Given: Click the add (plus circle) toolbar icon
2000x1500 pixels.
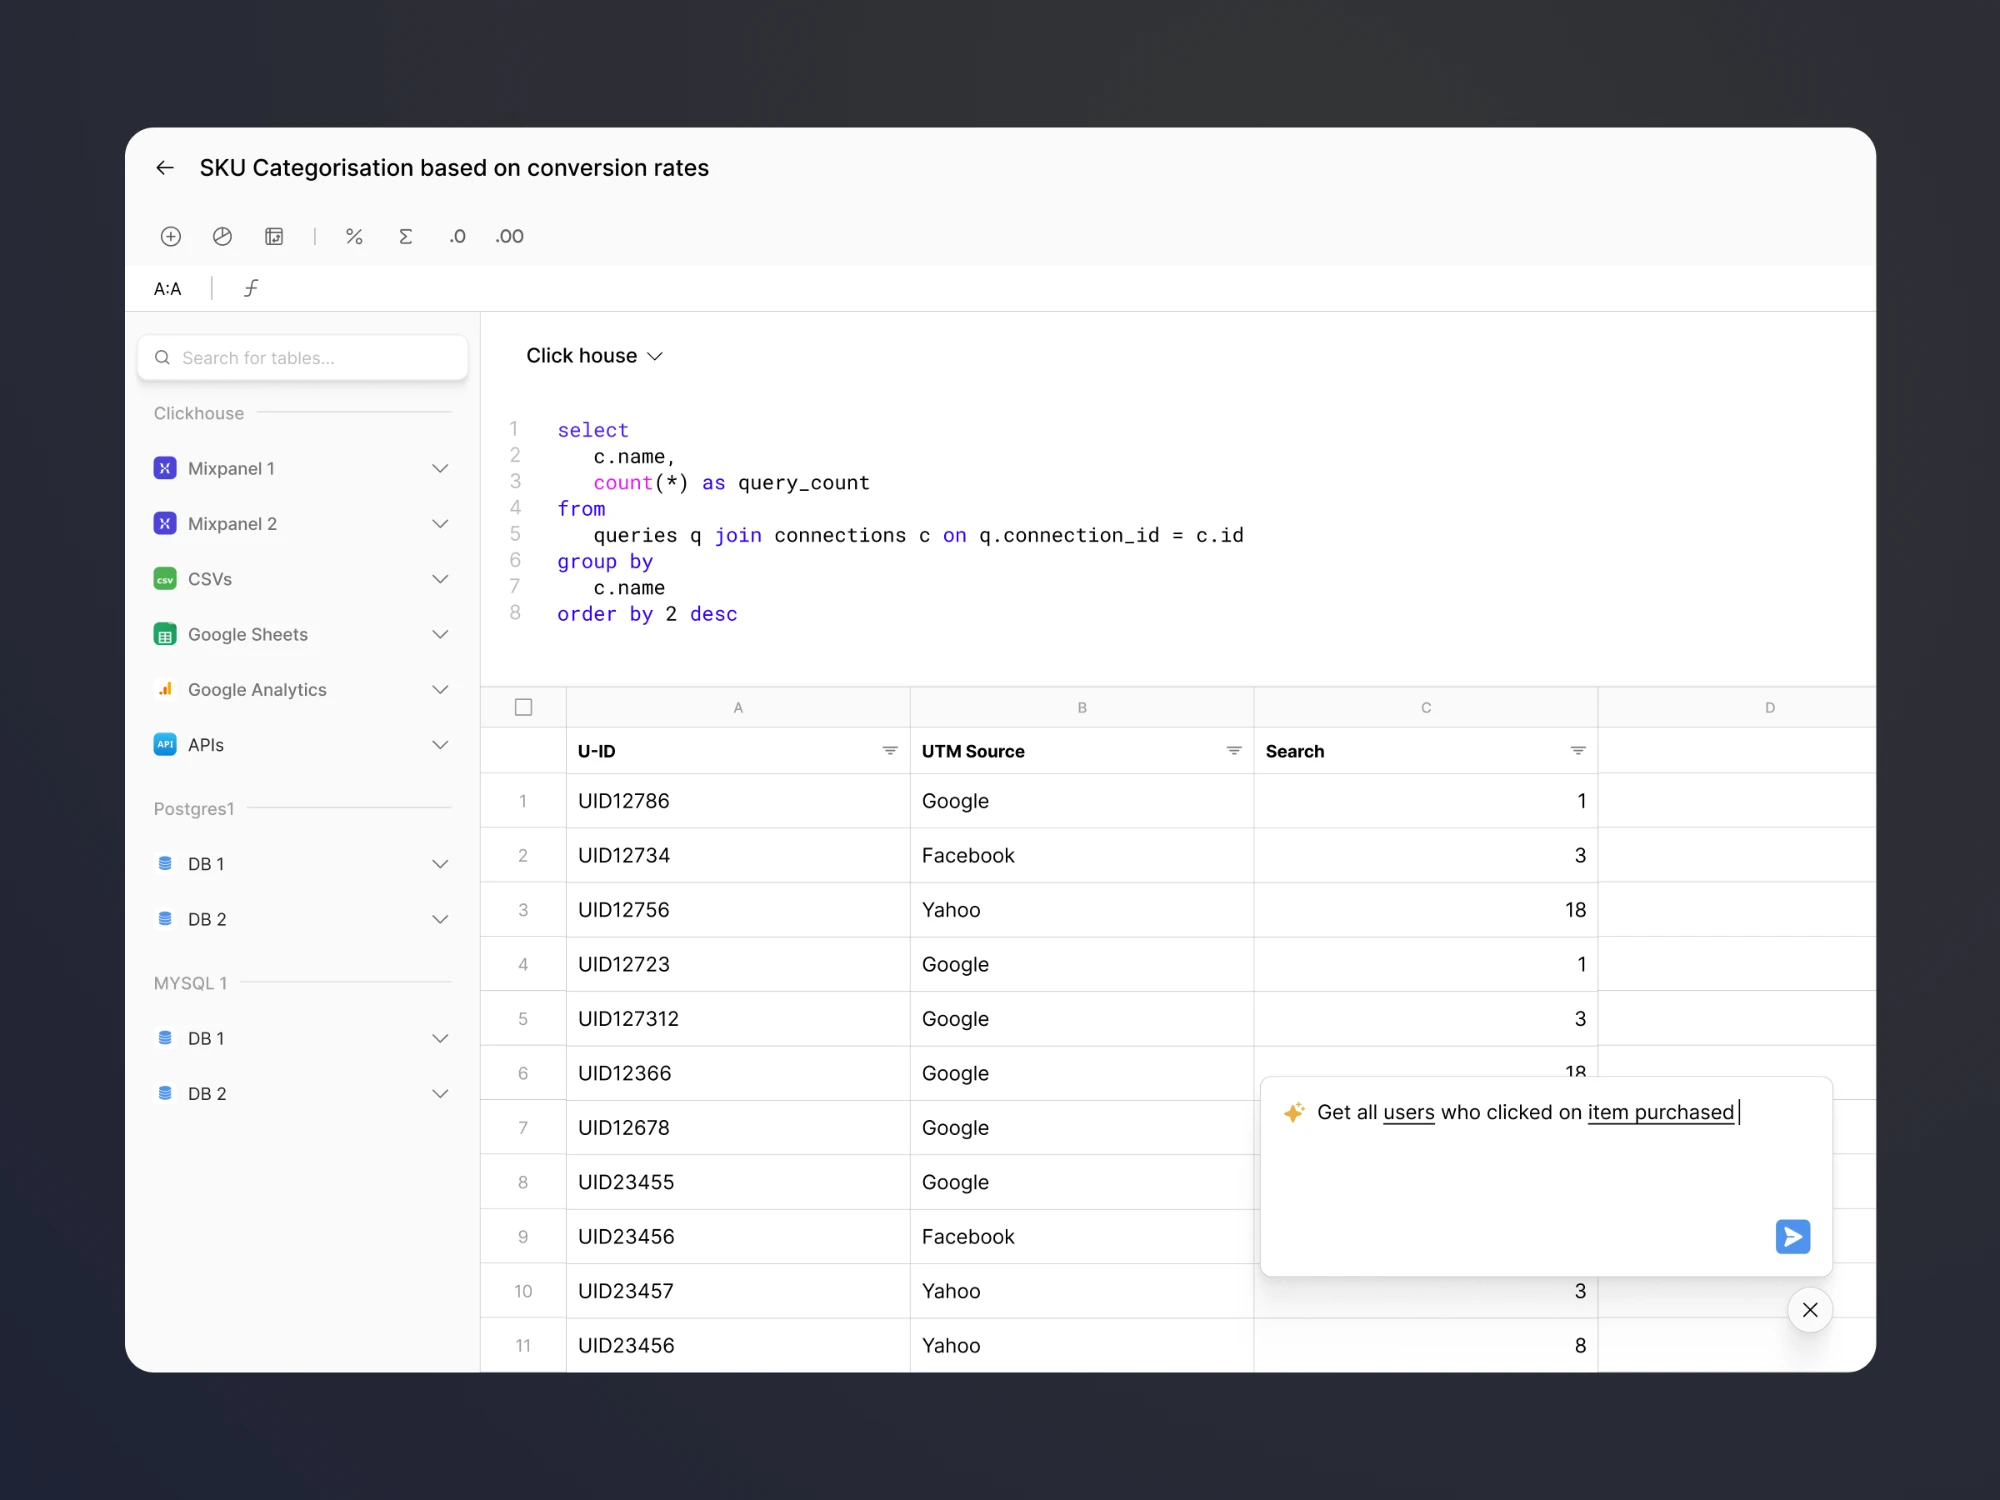Looking at the screenshot, I should tap(171, 236).
